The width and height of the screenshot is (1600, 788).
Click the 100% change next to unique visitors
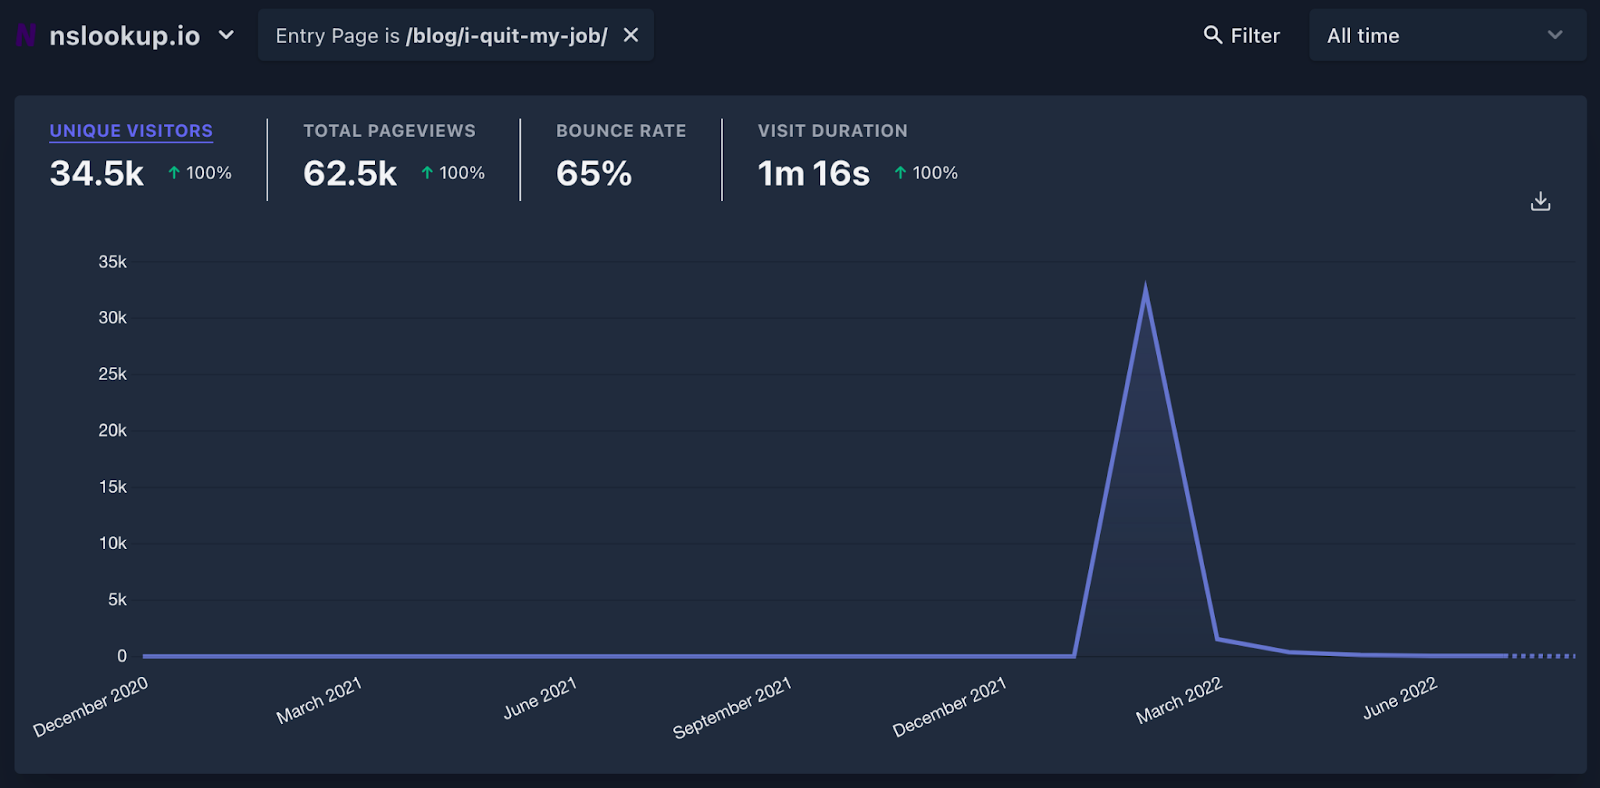click(209, 173)
